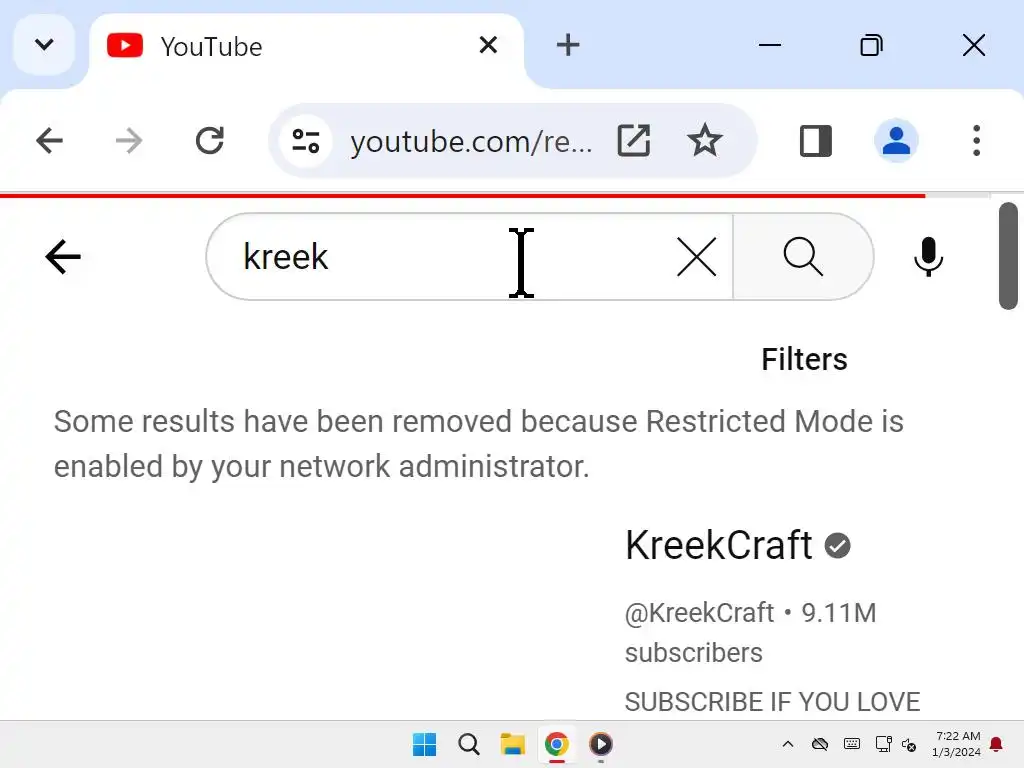Viewport: 1024px width, 768px height.
Task: Open the page in the app icon
Action: tap(633, 141)
